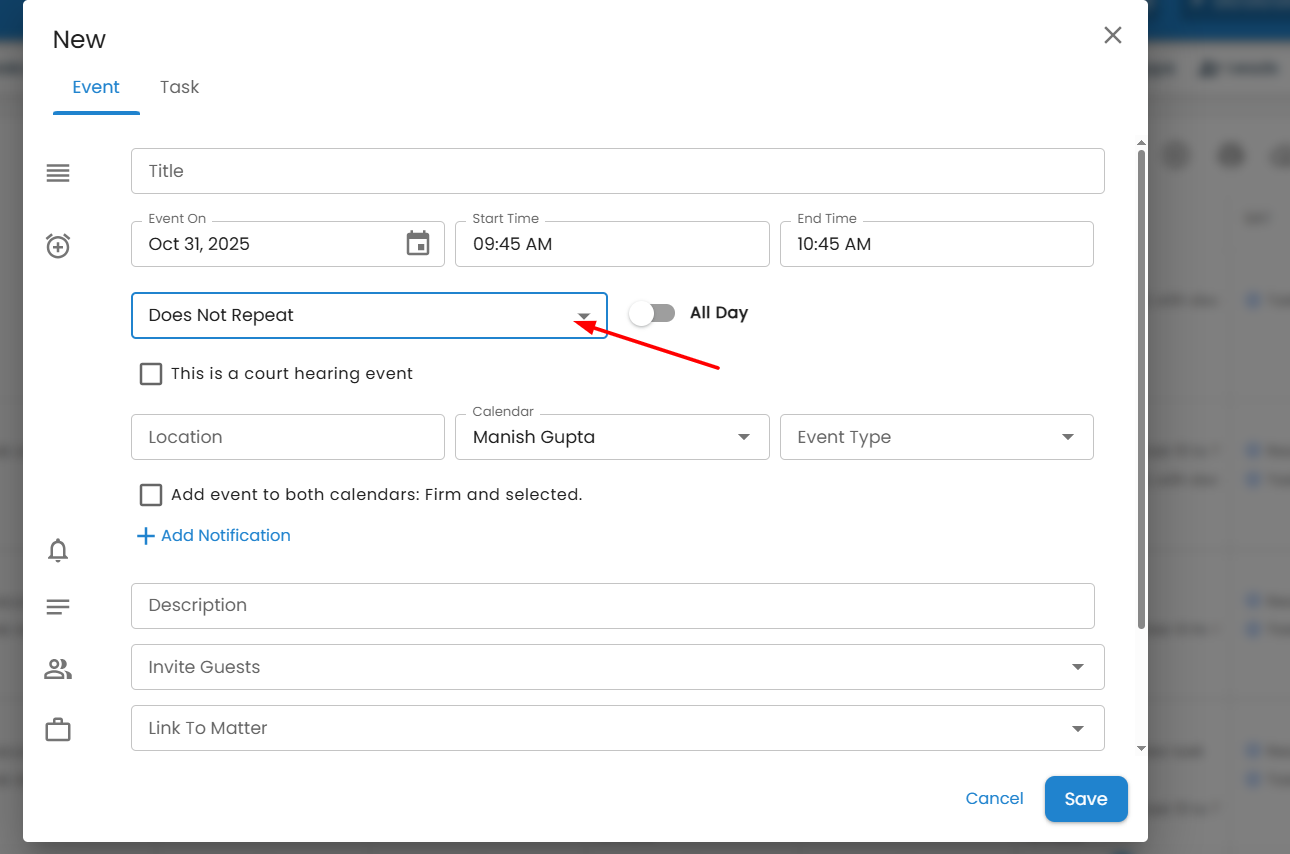Screen dimensions: 1290x854
Task: Select the Event tab
Action: tap(96, 87)
